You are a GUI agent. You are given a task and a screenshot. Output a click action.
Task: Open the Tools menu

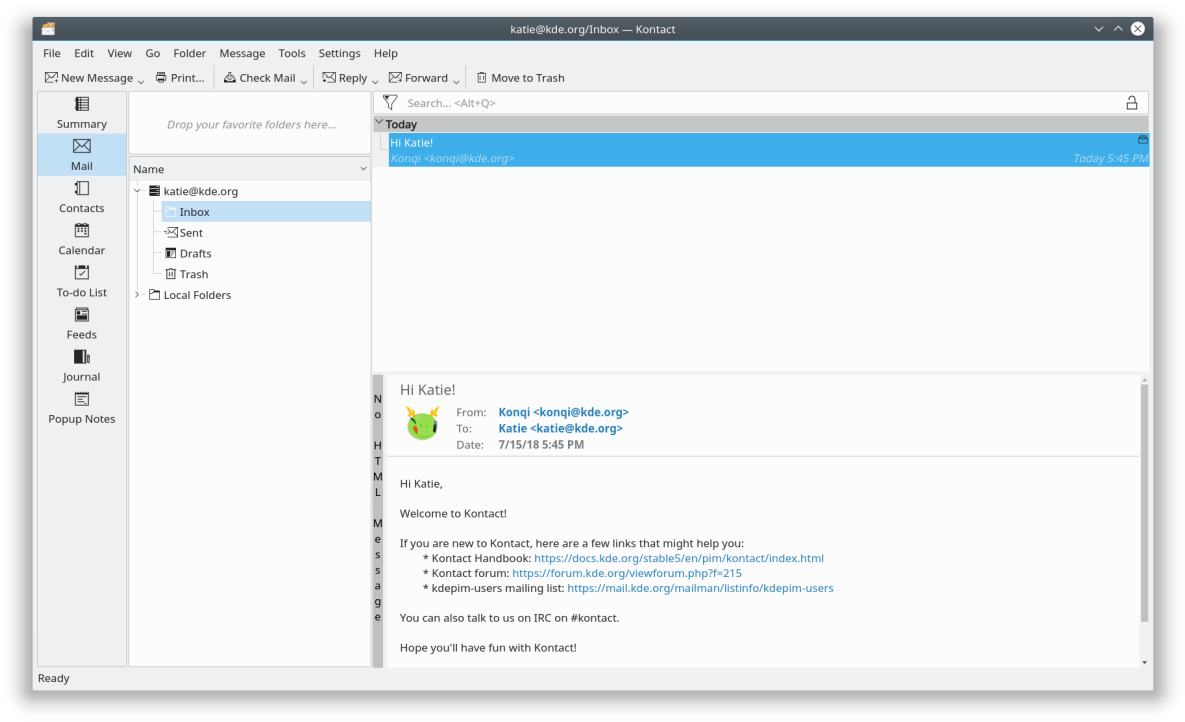pyautogui.click(x=292, y=53)
